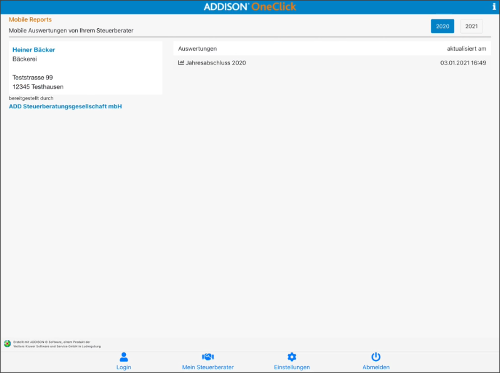Click the Mobile Reports heading
500x373 pixels.
pos(30,20)
